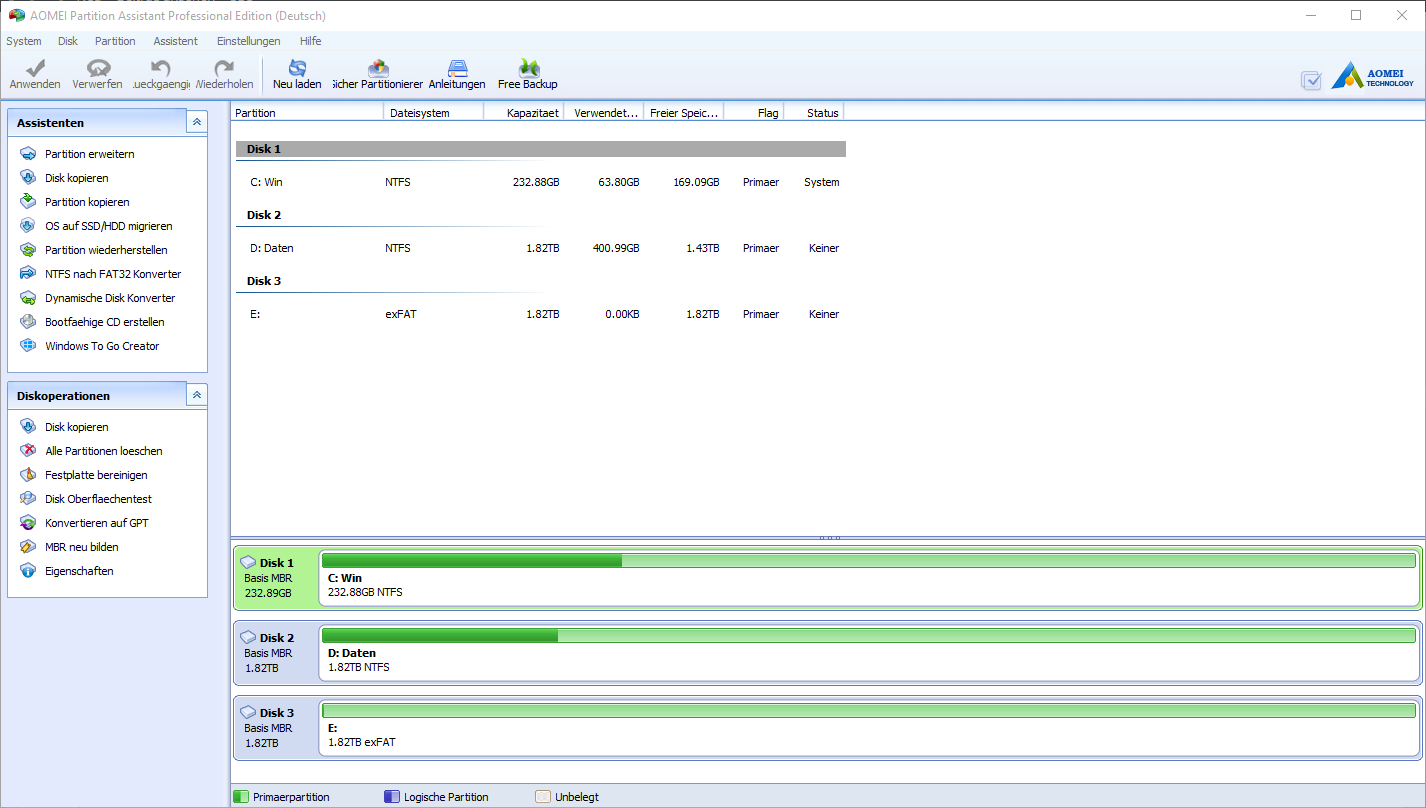This screenshot has width=1426, height=808.
Task: Click the Festplatte bereinigen icon
Action: tap(28, 475)
